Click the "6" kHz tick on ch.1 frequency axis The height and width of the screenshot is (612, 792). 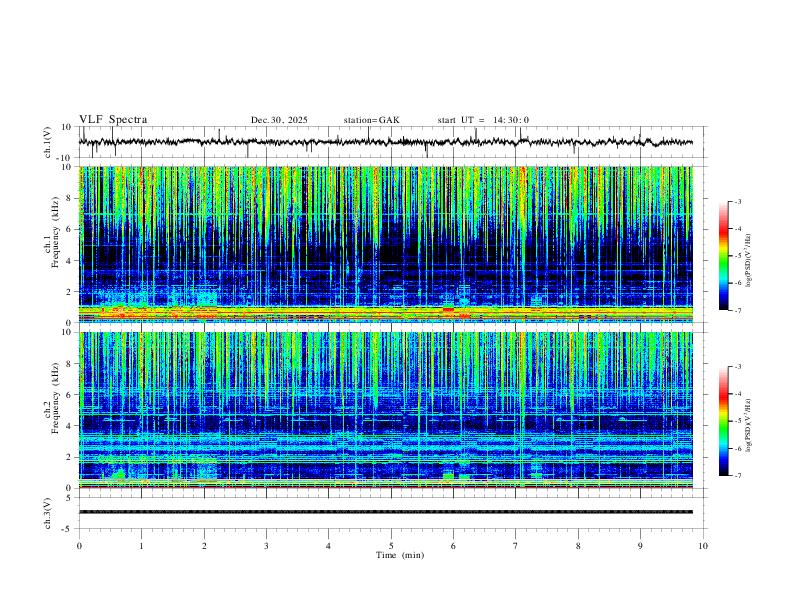click(x=70, y=230)
